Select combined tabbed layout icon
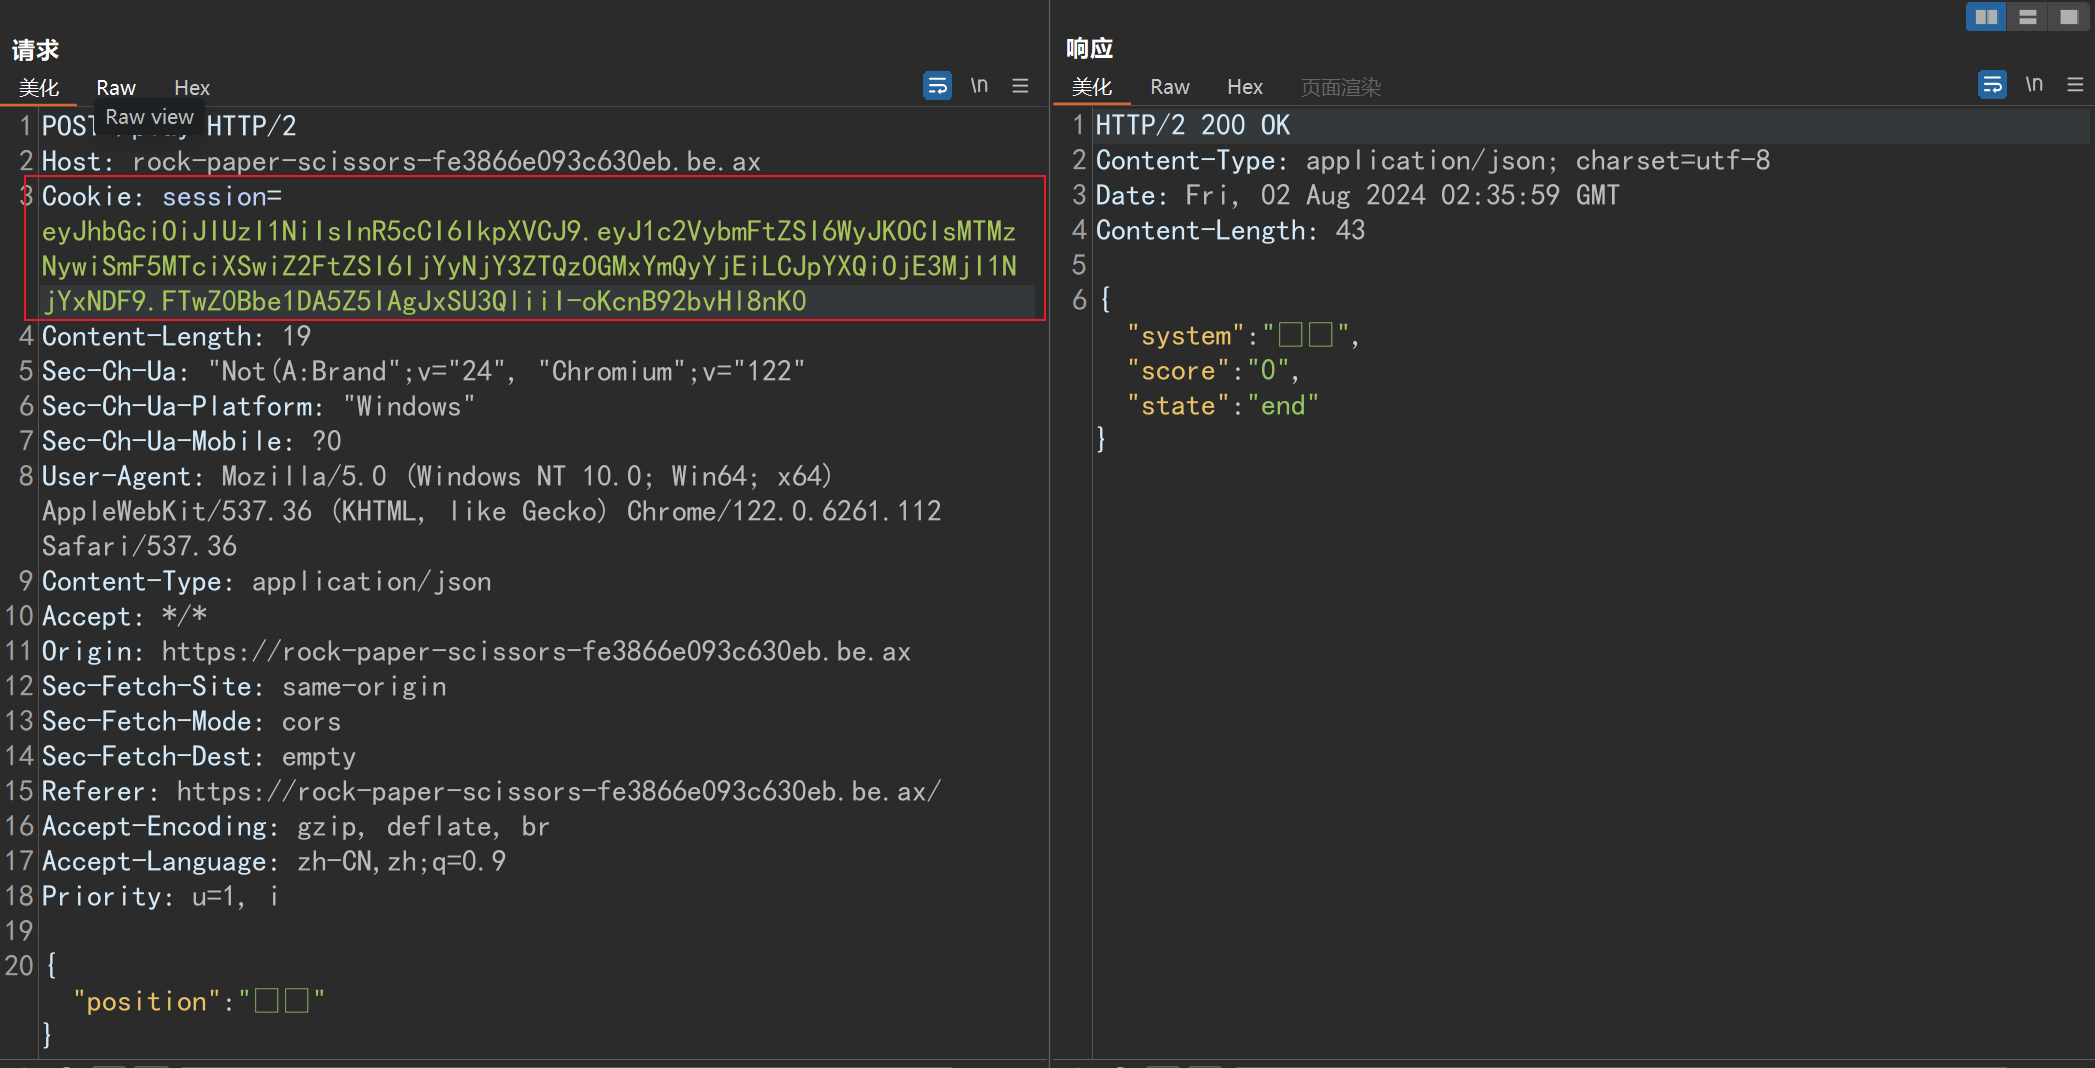The image size is (2095, 1068). [2069, 17]
